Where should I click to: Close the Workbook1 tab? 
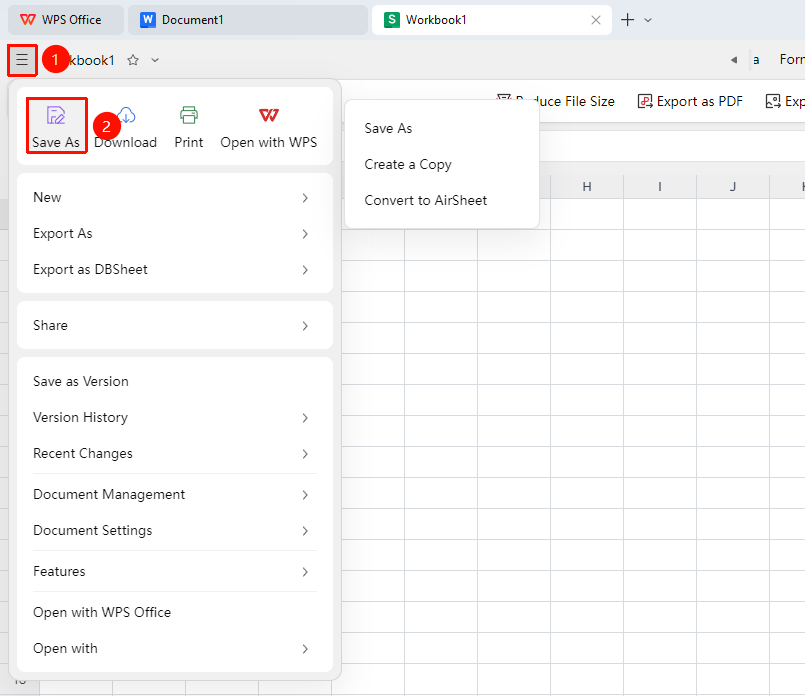tap(596, 20)
